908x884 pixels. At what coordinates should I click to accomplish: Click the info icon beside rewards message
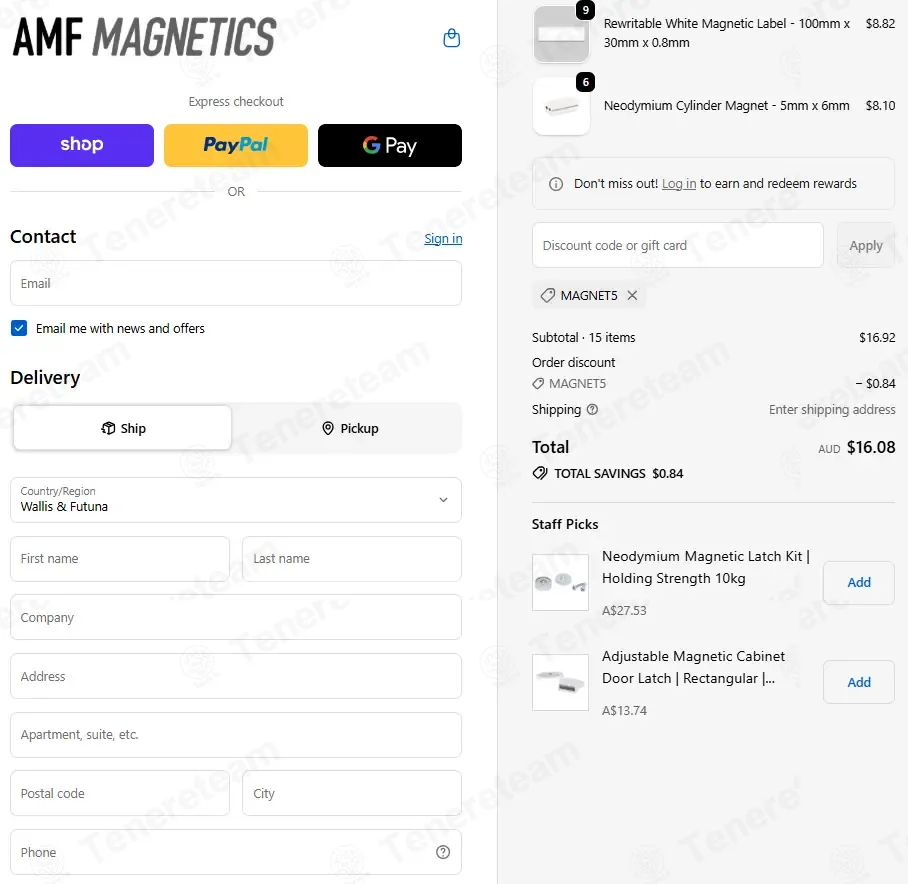click(x=555, y=184)
